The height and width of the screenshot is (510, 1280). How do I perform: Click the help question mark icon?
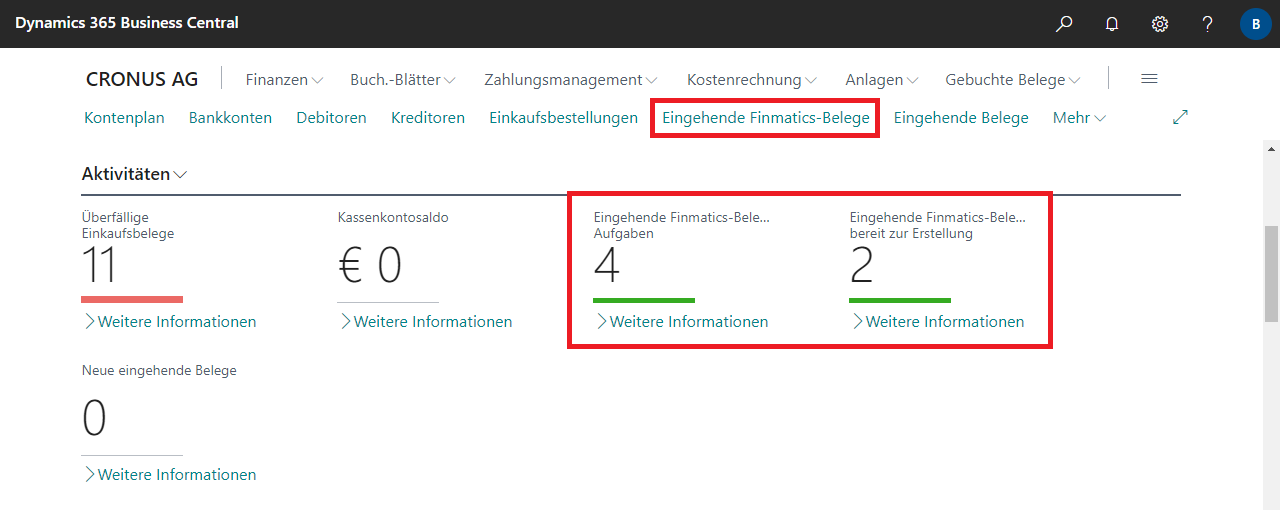[x=1207, y=24]
